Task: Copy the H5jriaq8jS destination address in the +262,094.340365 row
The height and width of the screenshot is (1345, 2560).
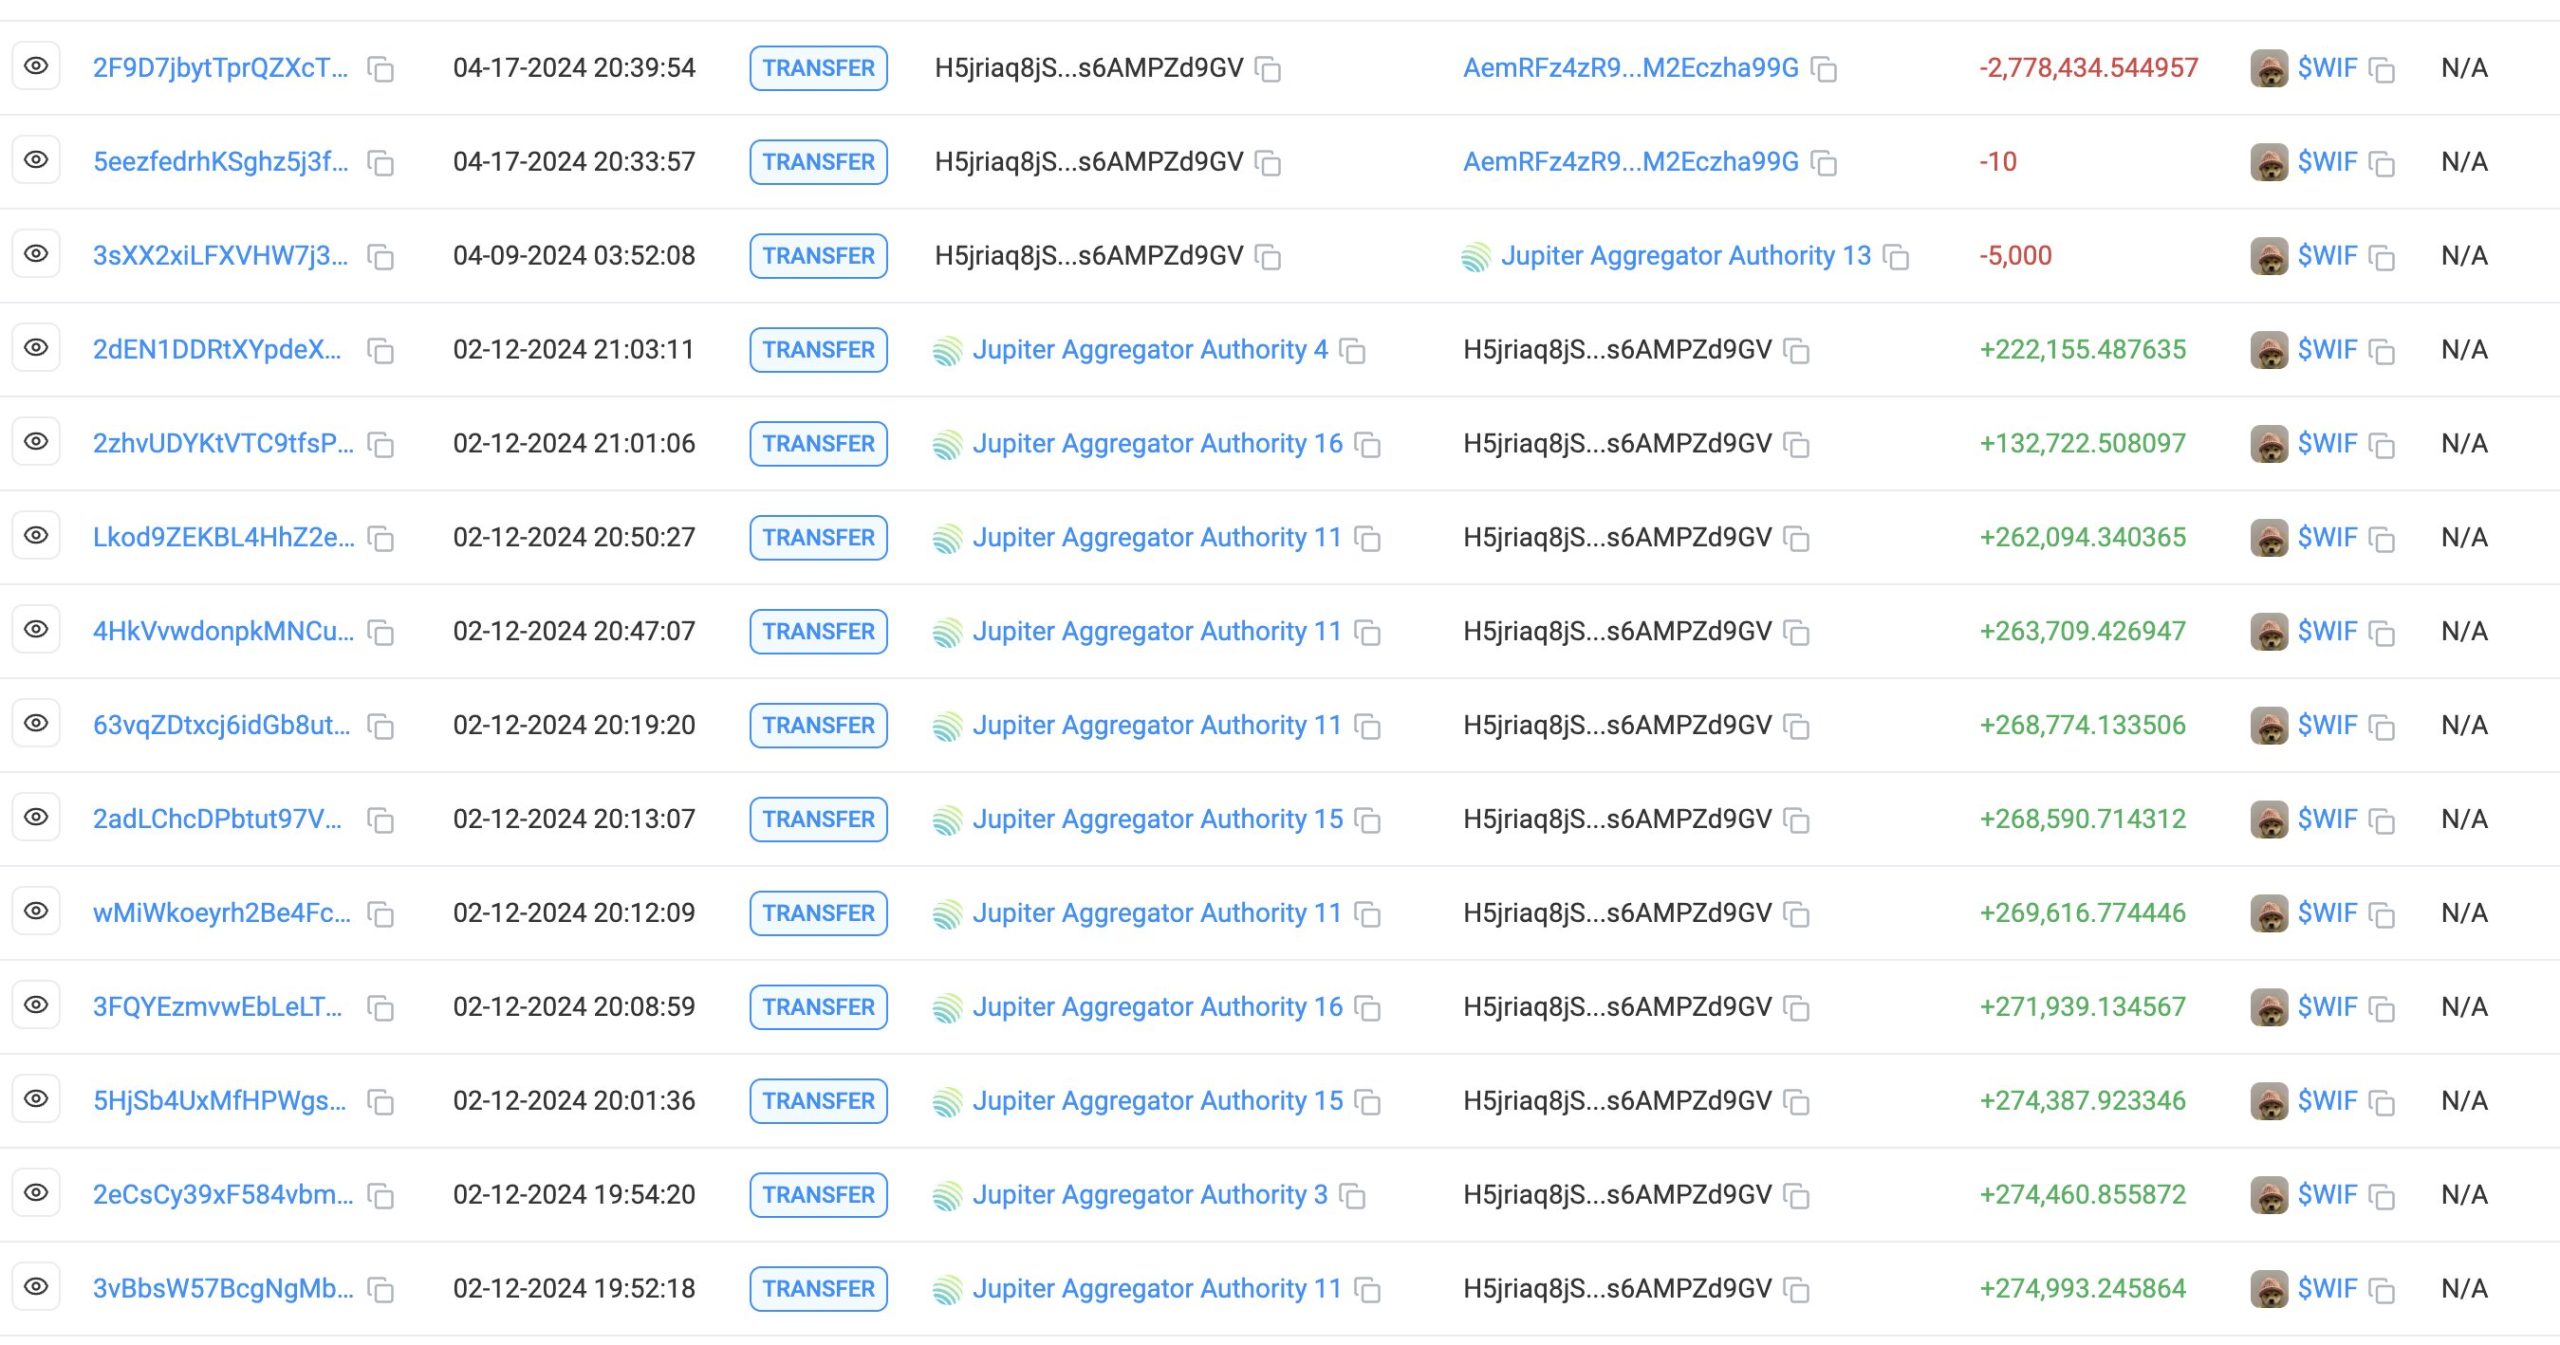Action: [1797, 539]
